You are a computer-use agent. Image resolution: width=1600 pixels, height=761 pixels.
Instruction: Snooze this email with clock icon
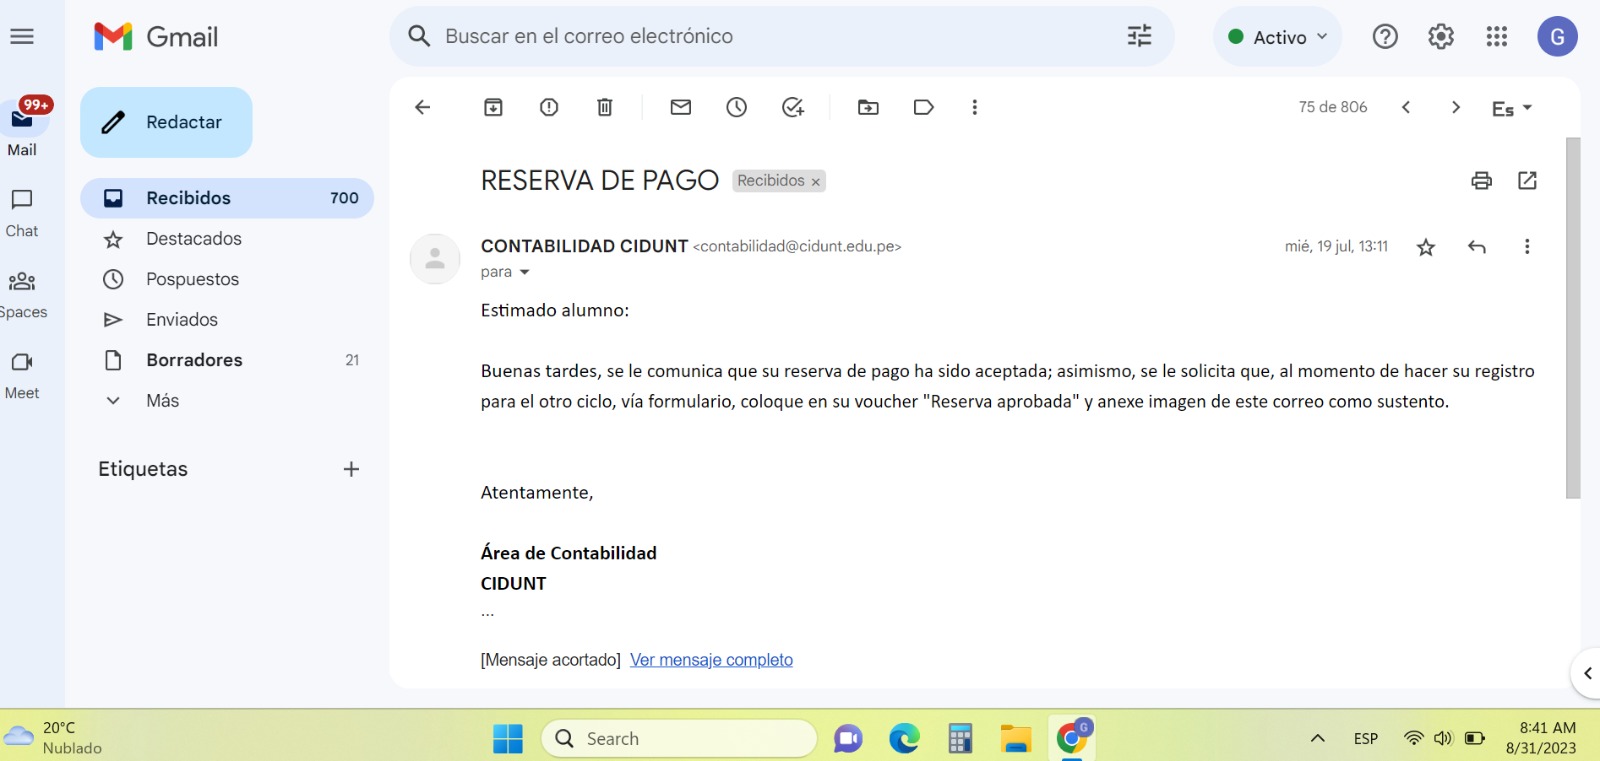point(737,107)
